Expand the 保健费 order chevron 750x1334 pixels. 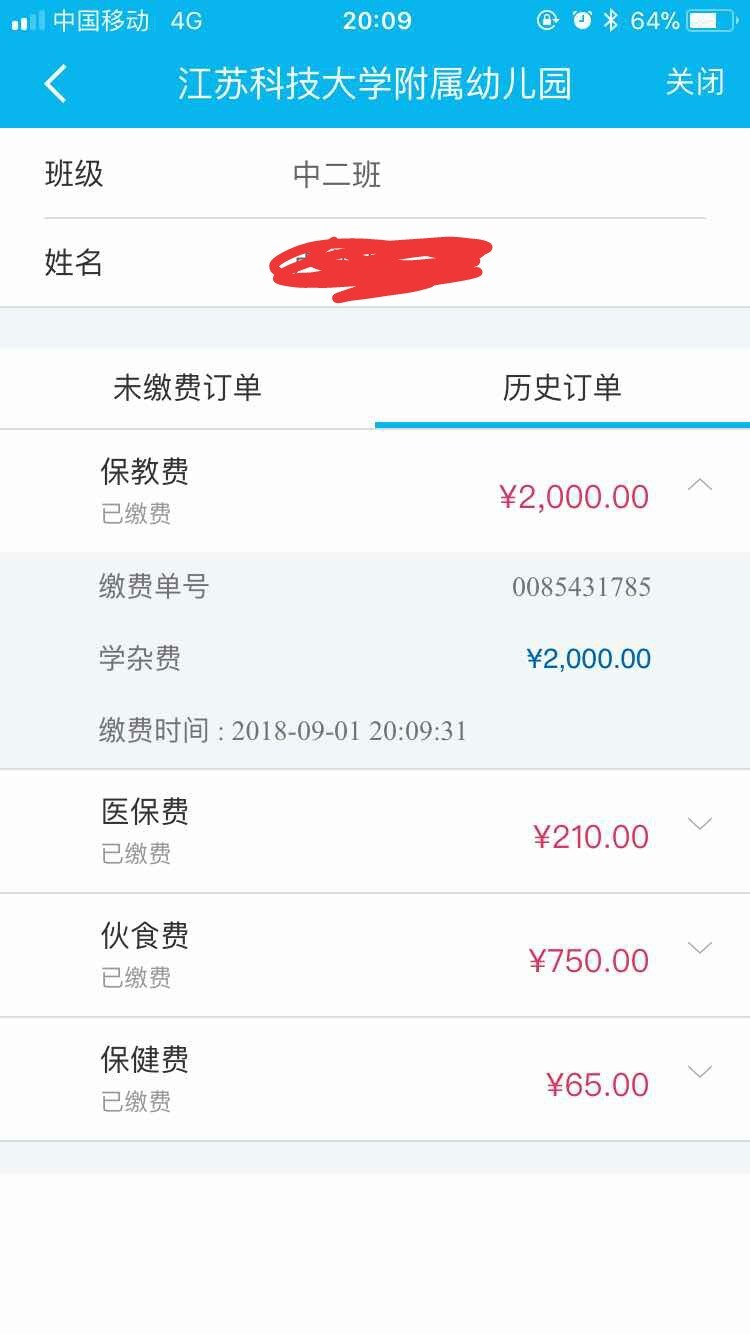point(700,1072)
